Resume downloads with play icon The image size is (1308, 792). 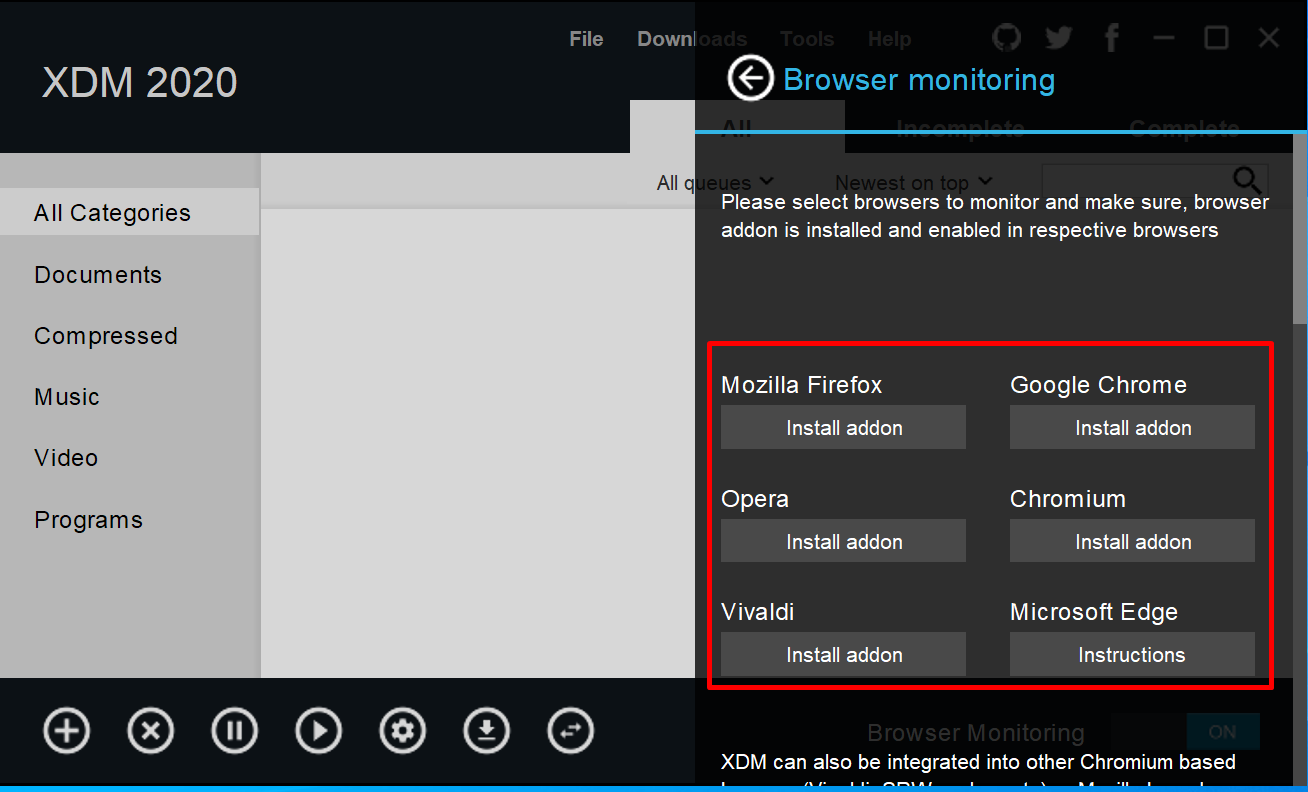point(318,730)
